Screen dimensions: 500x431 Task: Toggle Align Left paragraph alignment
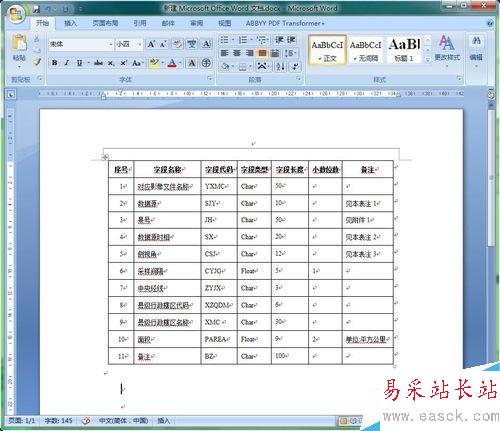224,53
